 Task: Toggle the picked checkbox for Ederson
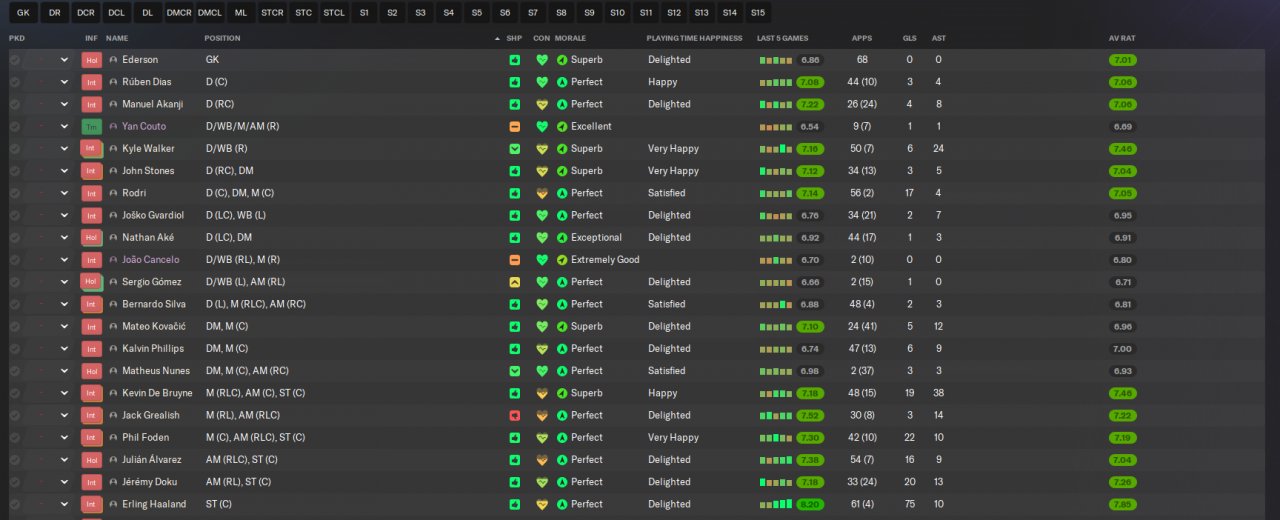pos(14,60)
